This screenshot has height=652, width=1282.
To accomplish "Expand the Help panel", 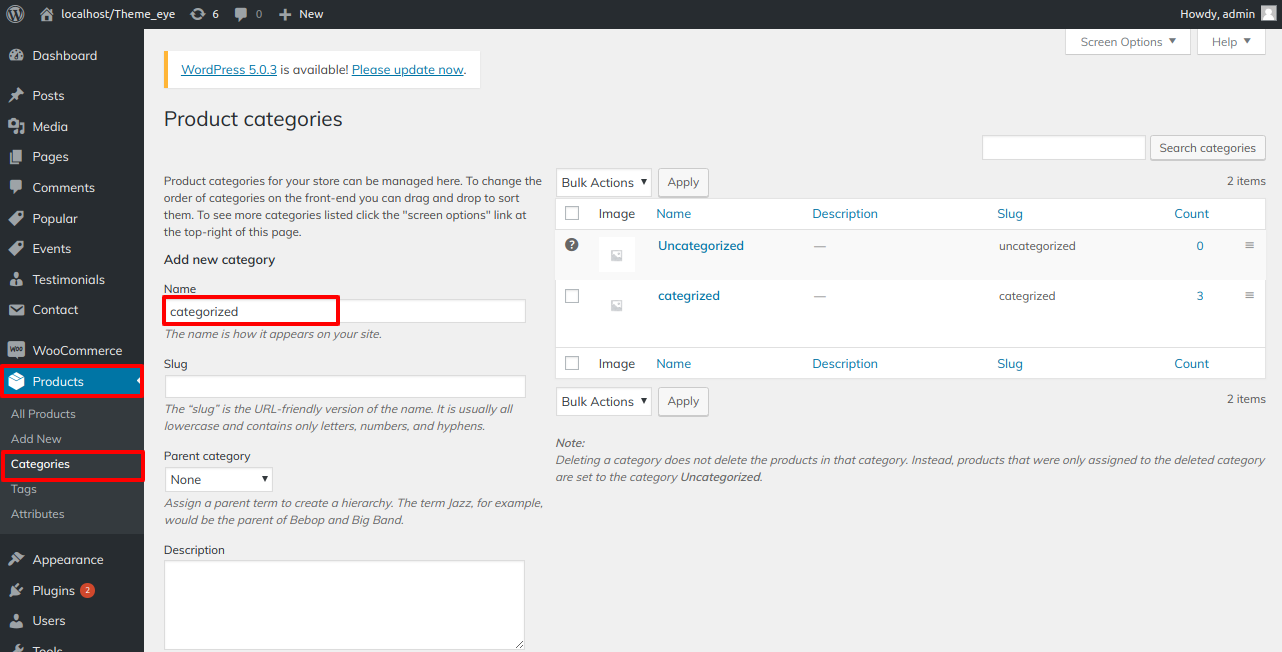I will coord(1231,42).
